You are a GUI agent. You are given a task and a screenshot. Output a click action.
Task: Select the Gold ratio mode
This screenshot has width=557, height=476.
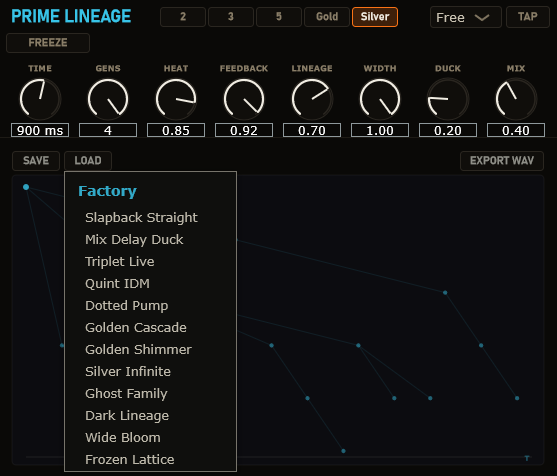click(x=327, y=17)
